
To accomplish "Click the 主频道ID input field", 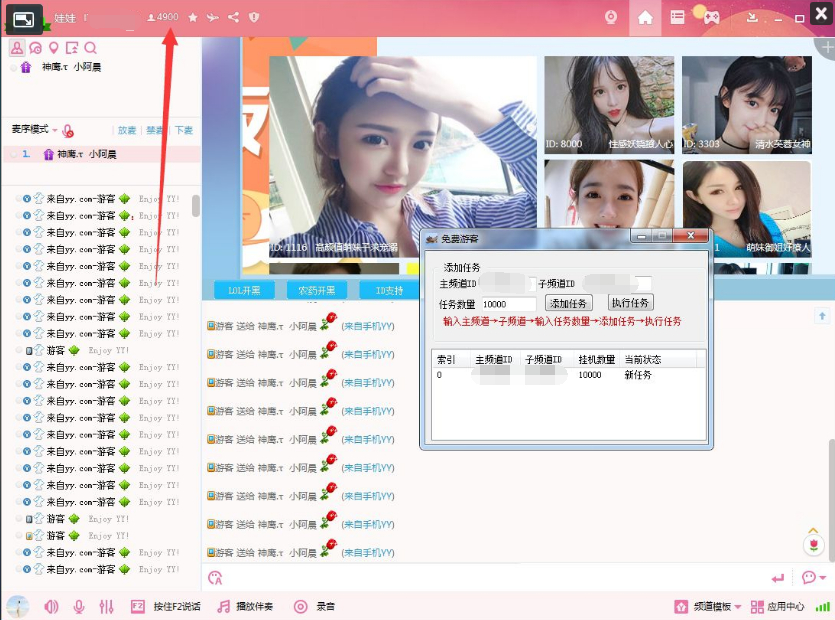I will [506, 283].
